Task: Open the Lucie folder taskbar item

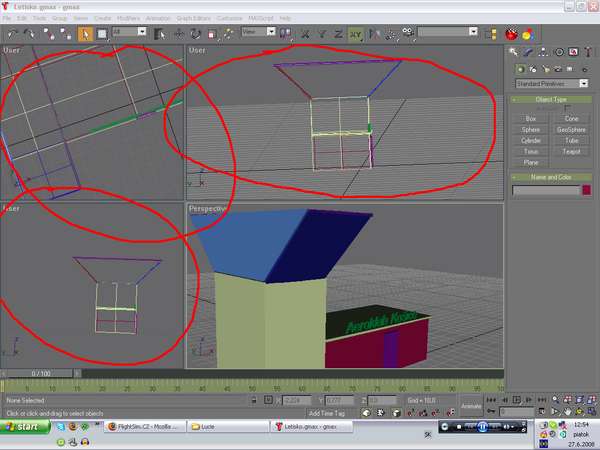Action: (x=228, y=427)
